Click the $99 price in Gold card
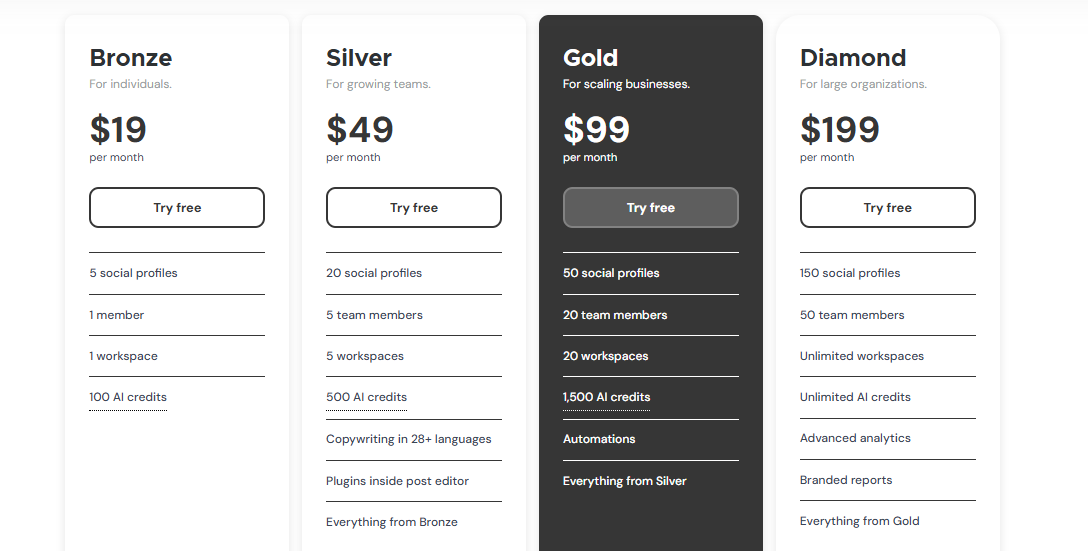The width and height of the screenshot is (1088, 551). 596,129
